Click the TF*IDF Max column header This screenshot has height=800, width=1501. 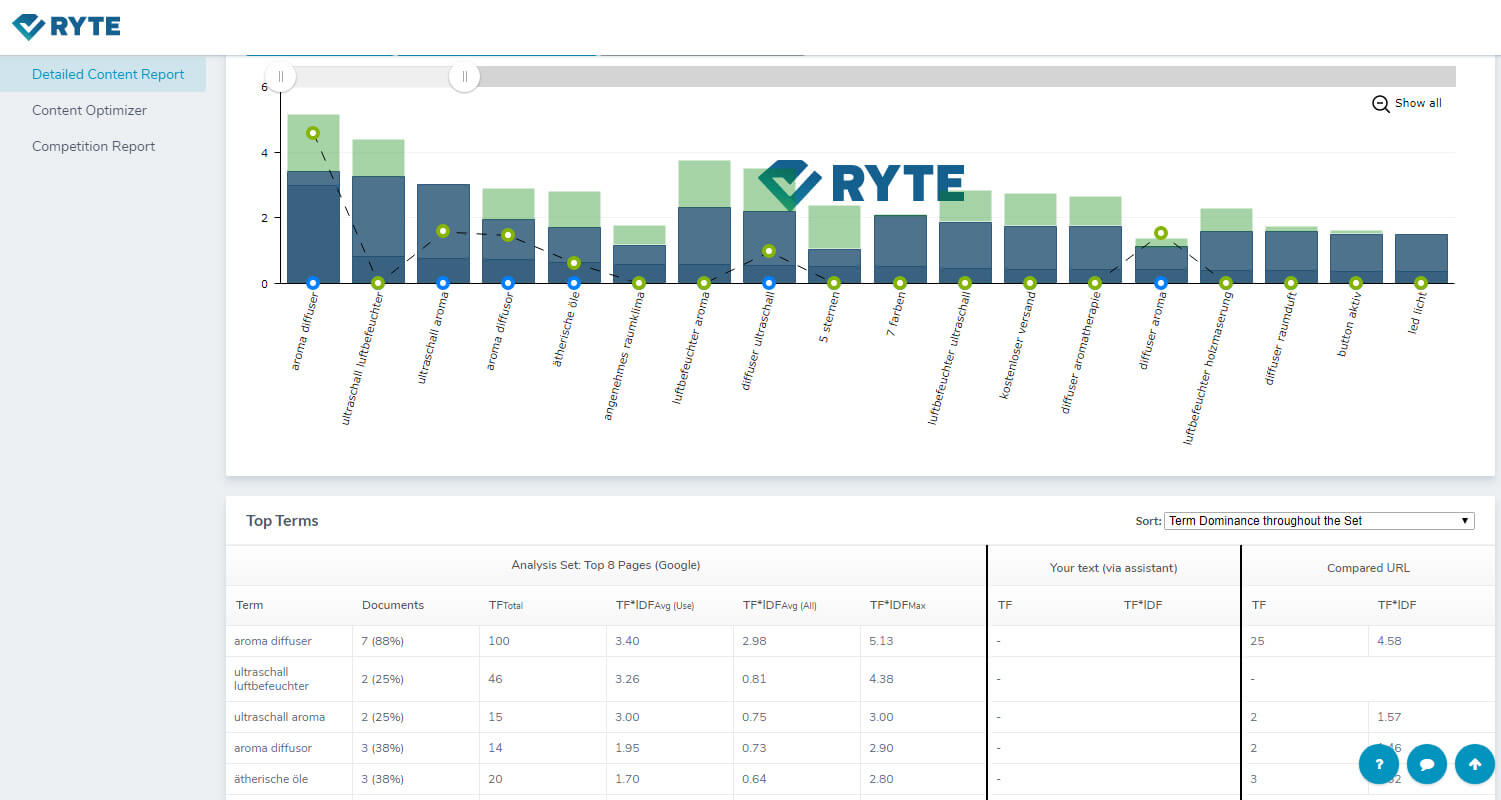click(x=898, y=605)
